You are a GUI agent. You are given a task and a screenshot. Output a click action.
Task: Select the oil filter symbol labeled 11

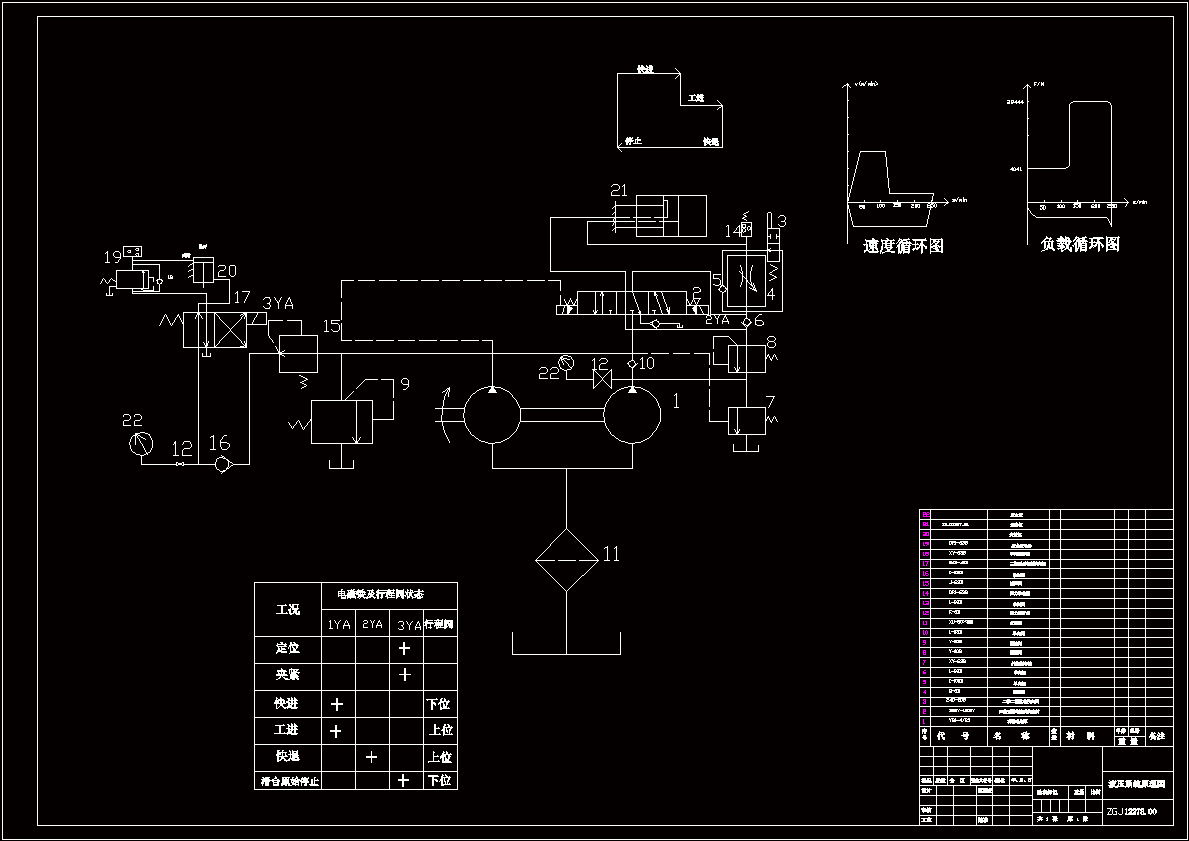coord(566,560)
